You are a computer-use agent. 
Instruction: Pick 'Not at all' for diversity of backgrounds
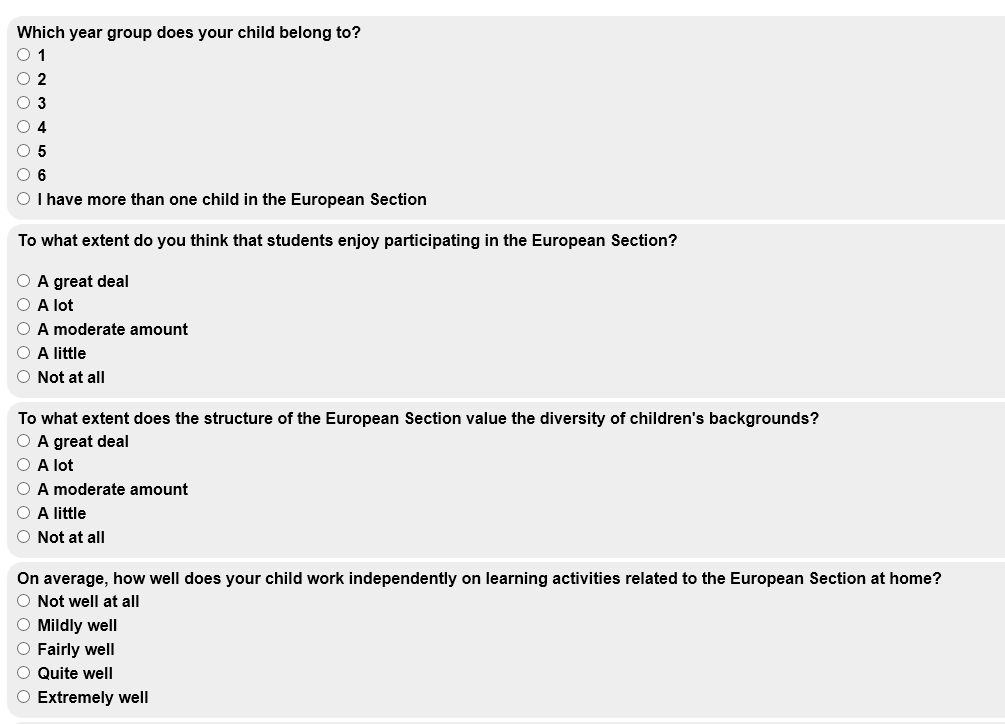(x=24, y=537)
